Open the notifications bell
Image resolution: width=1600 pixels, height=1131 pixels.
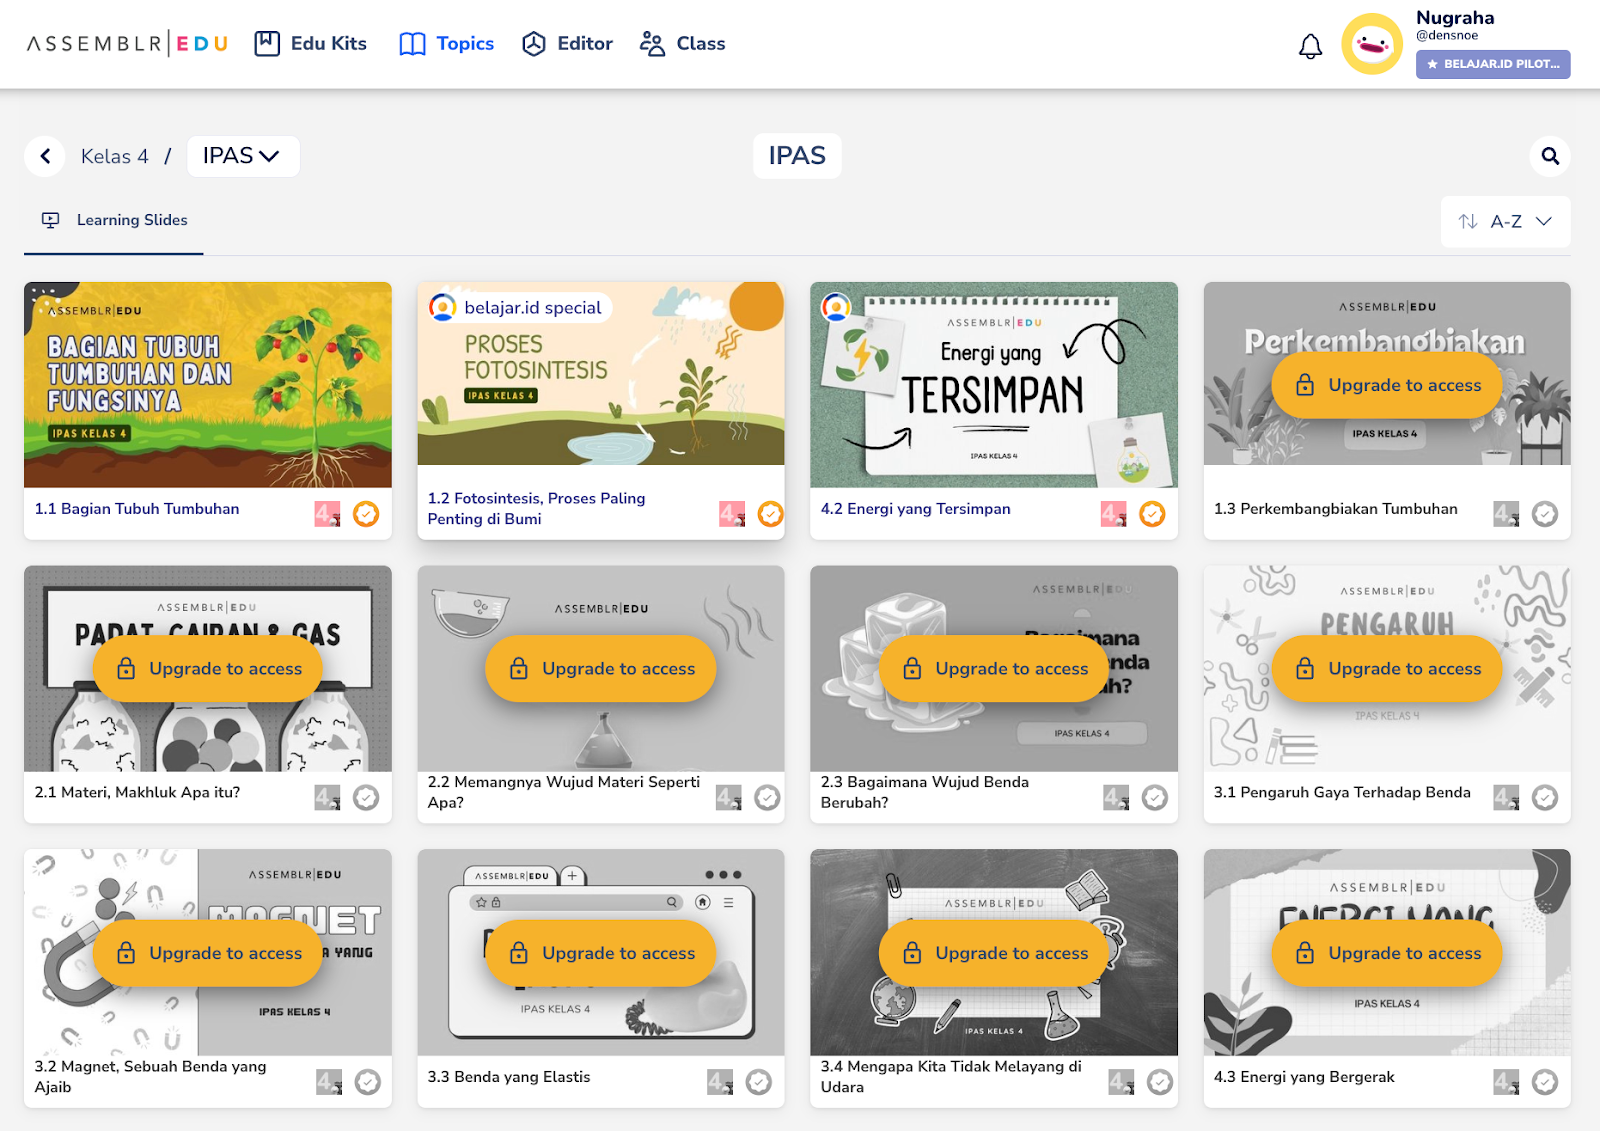tap(1310, 45)
